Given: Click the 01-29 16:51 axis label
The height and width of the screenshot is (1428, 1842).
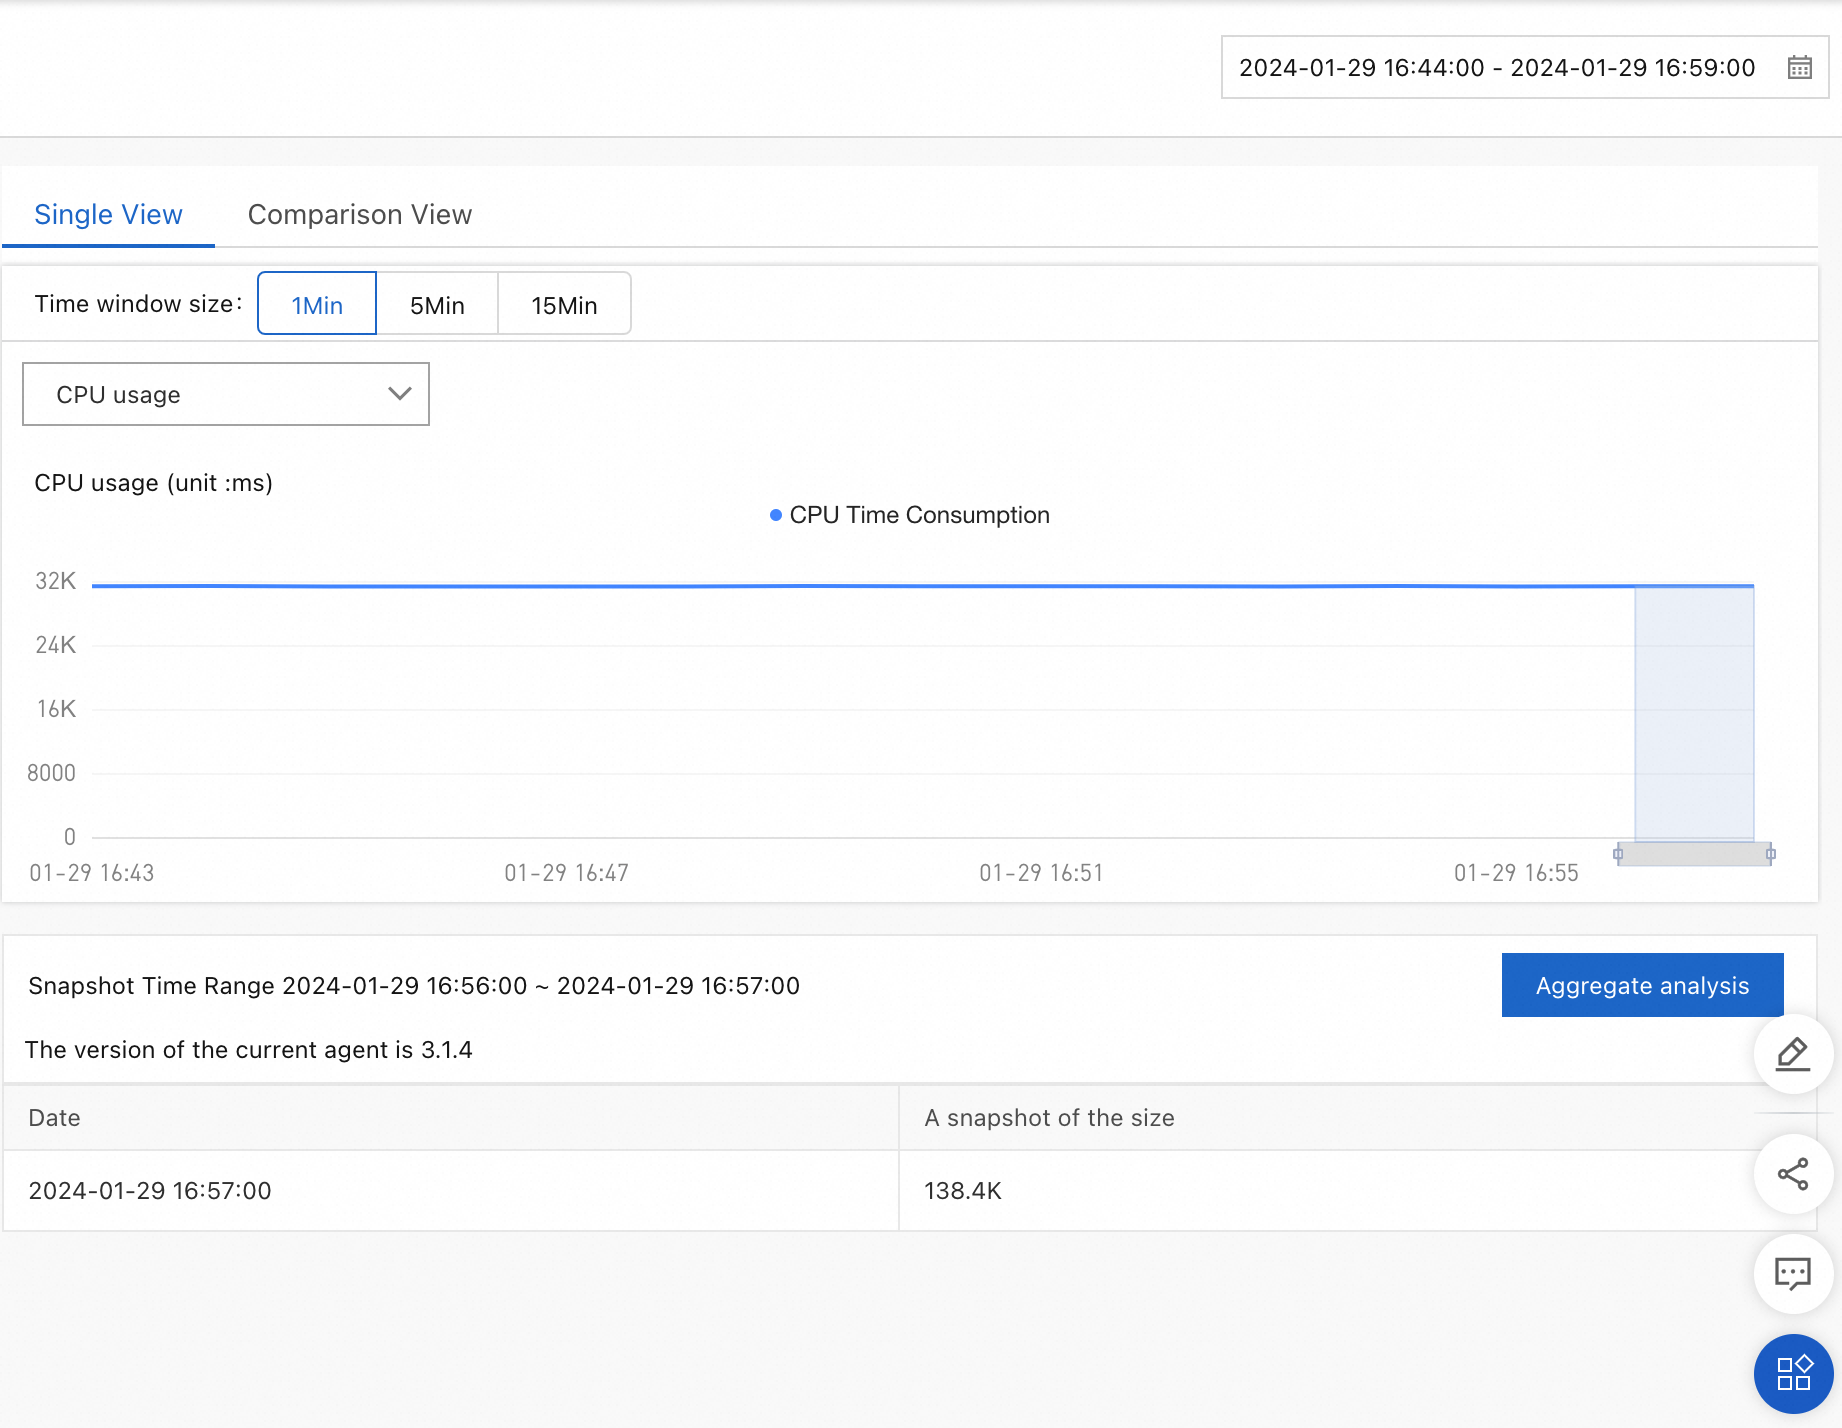Looking at the screenshot, I should [x=1041, y=873].
